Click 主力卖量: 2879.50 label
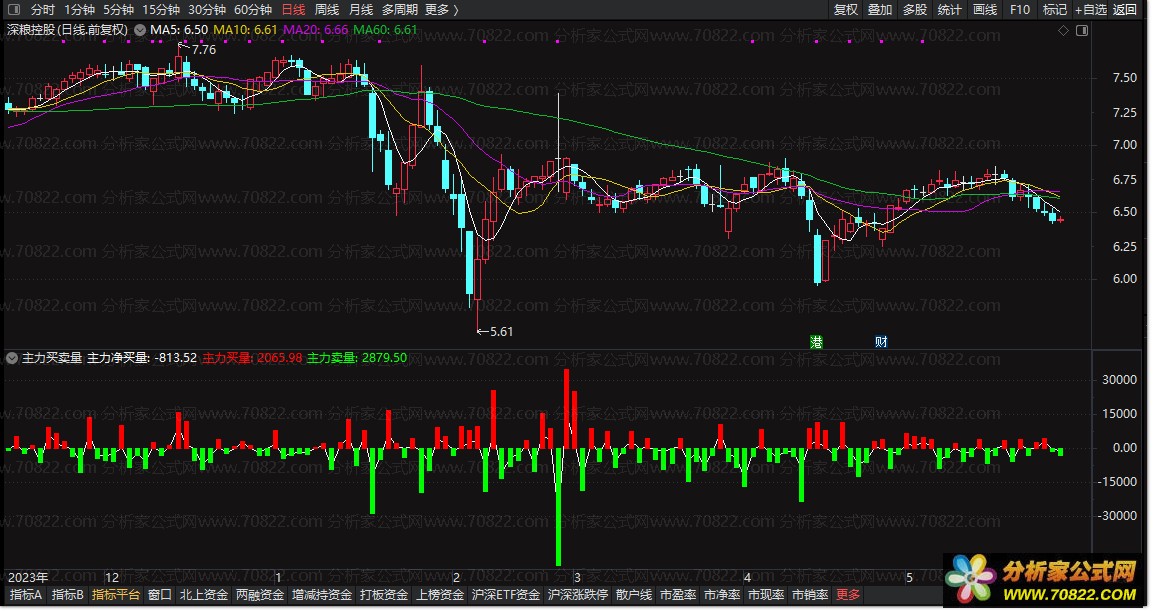1153x611 pixels. (357, 358)
